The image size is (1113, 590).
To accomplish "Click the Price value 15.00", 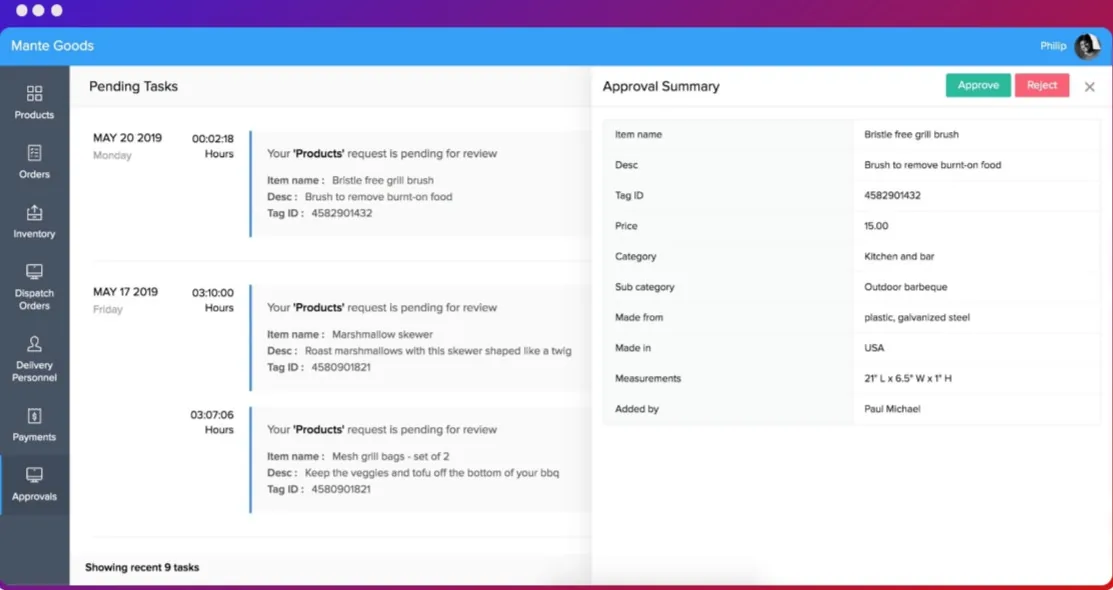I will click(x=876, y=226).
